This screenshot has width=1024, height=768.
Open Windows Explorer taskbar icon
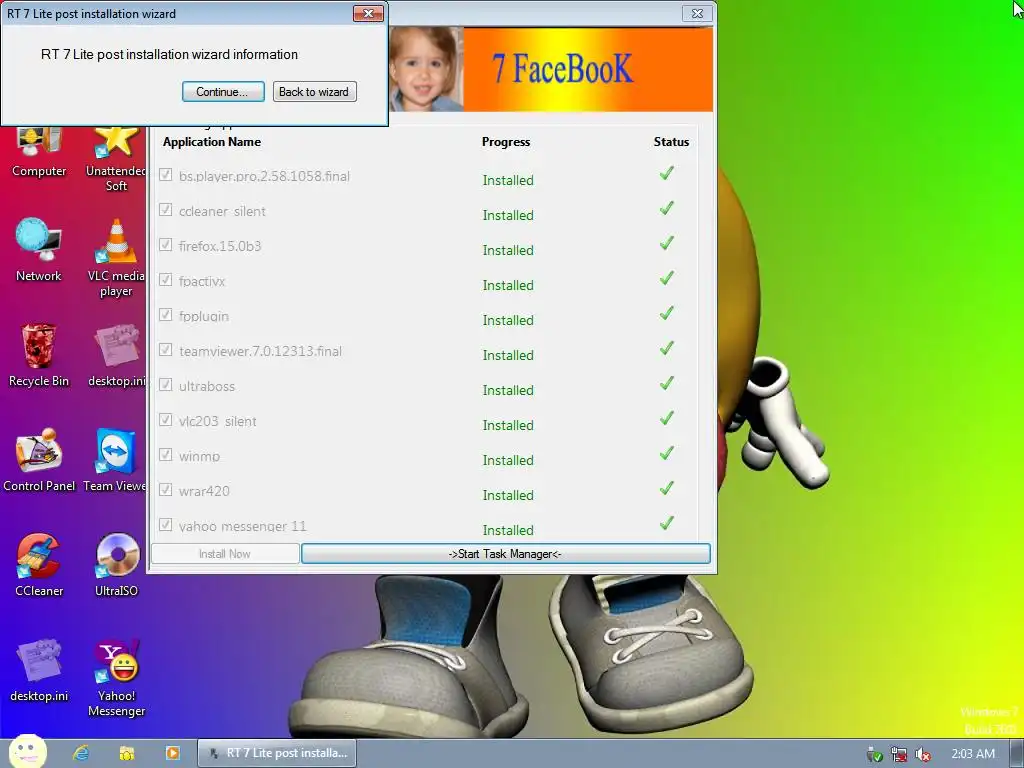(x=127, y=753)
